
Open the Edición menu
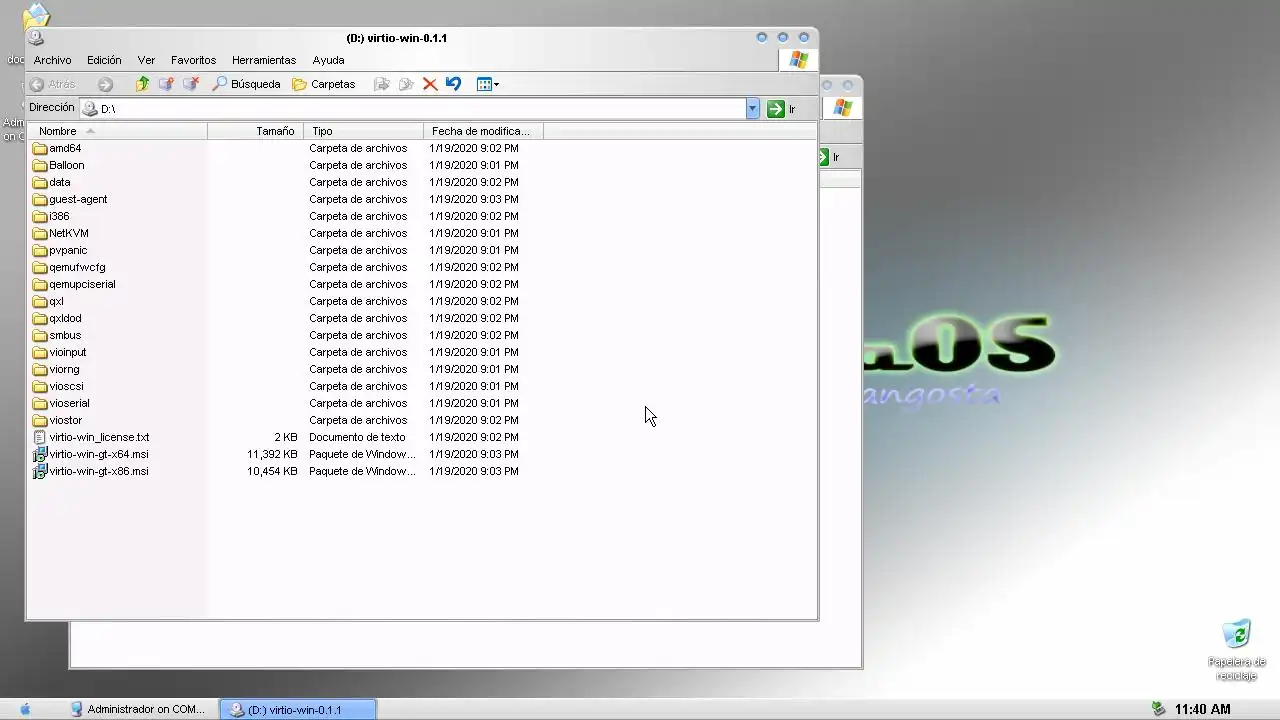(x=104, y=60)
